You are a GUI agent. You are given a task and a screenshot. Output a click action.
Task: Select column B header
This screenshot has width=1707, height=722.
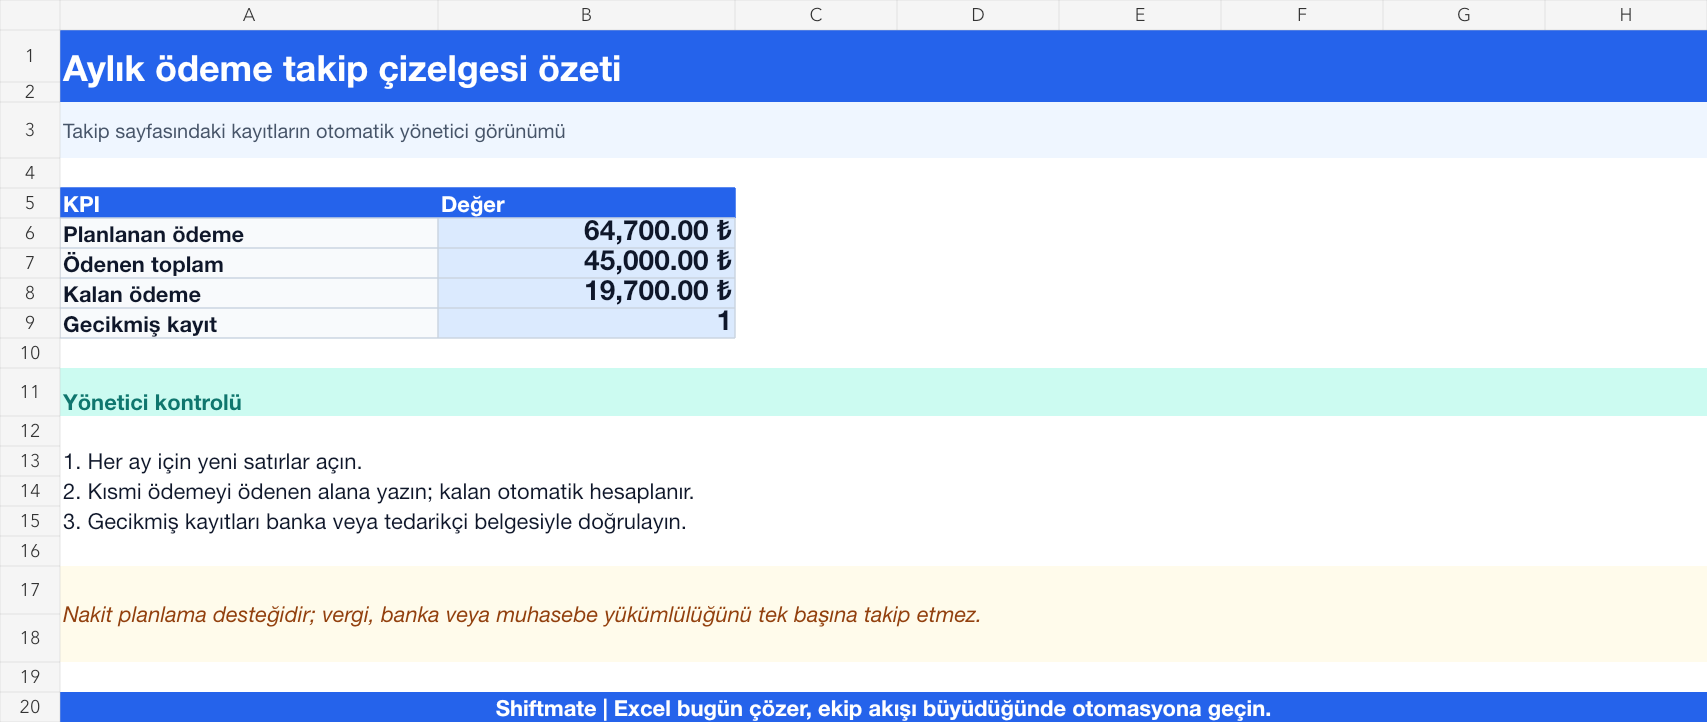(586, 15)
